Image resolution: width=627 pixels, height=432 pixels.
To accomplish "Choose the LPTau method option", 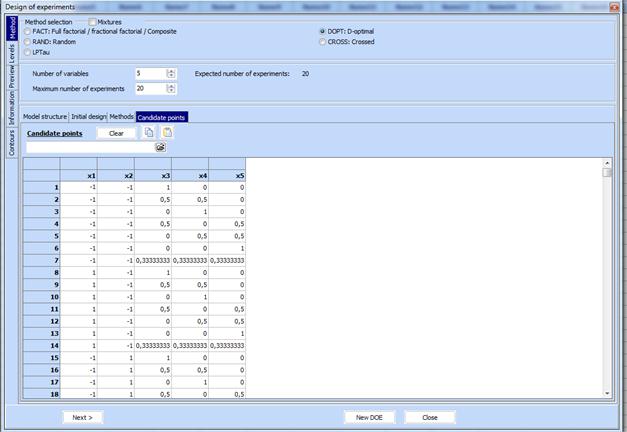I will [27, 51].
